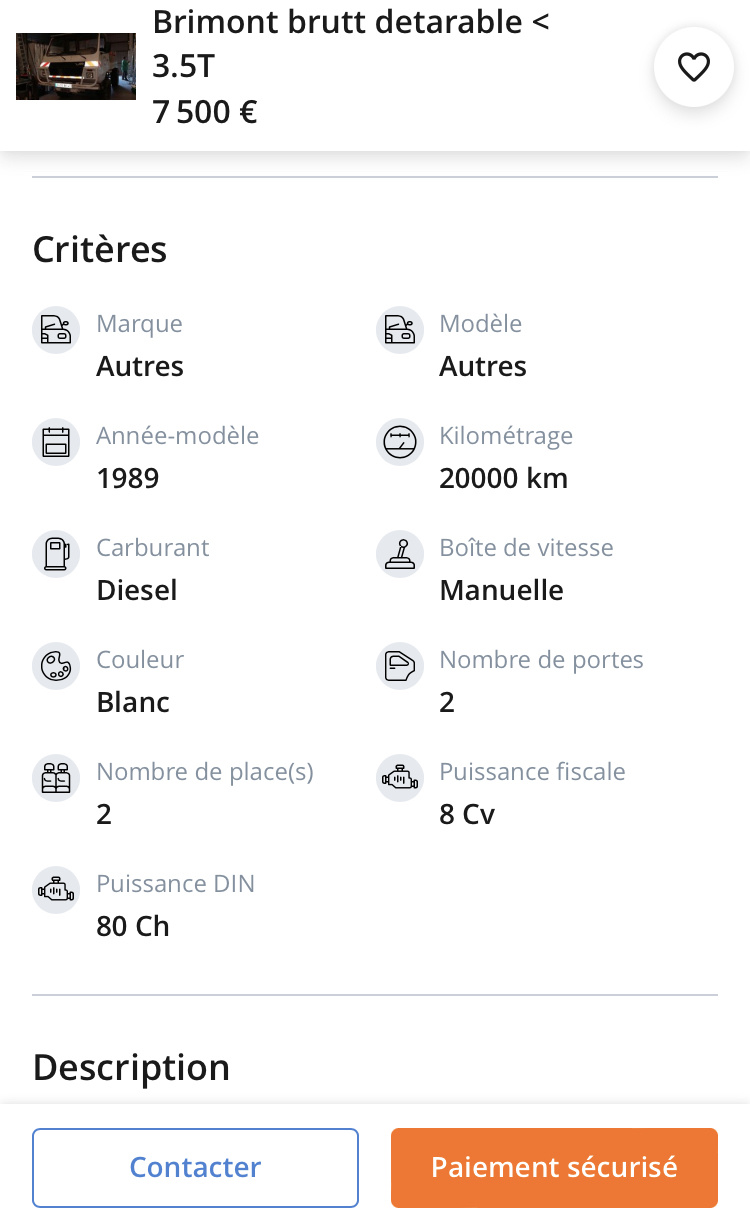This screenshot has height=1225, width=750.
Task: Click the heart favorite icon
Action: point(693,67)
